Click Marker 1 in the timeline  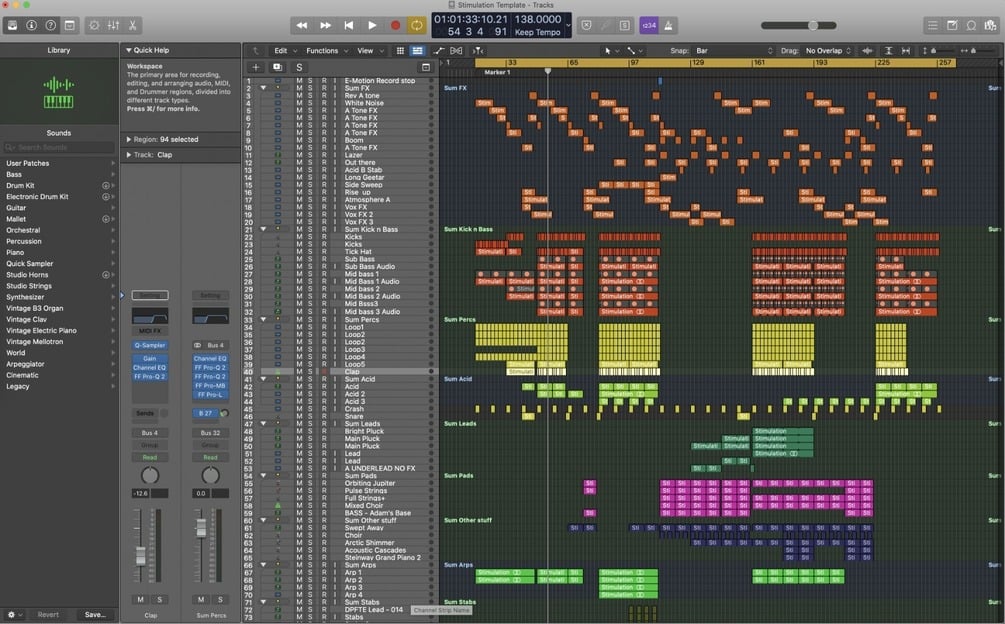coord(497,72)
